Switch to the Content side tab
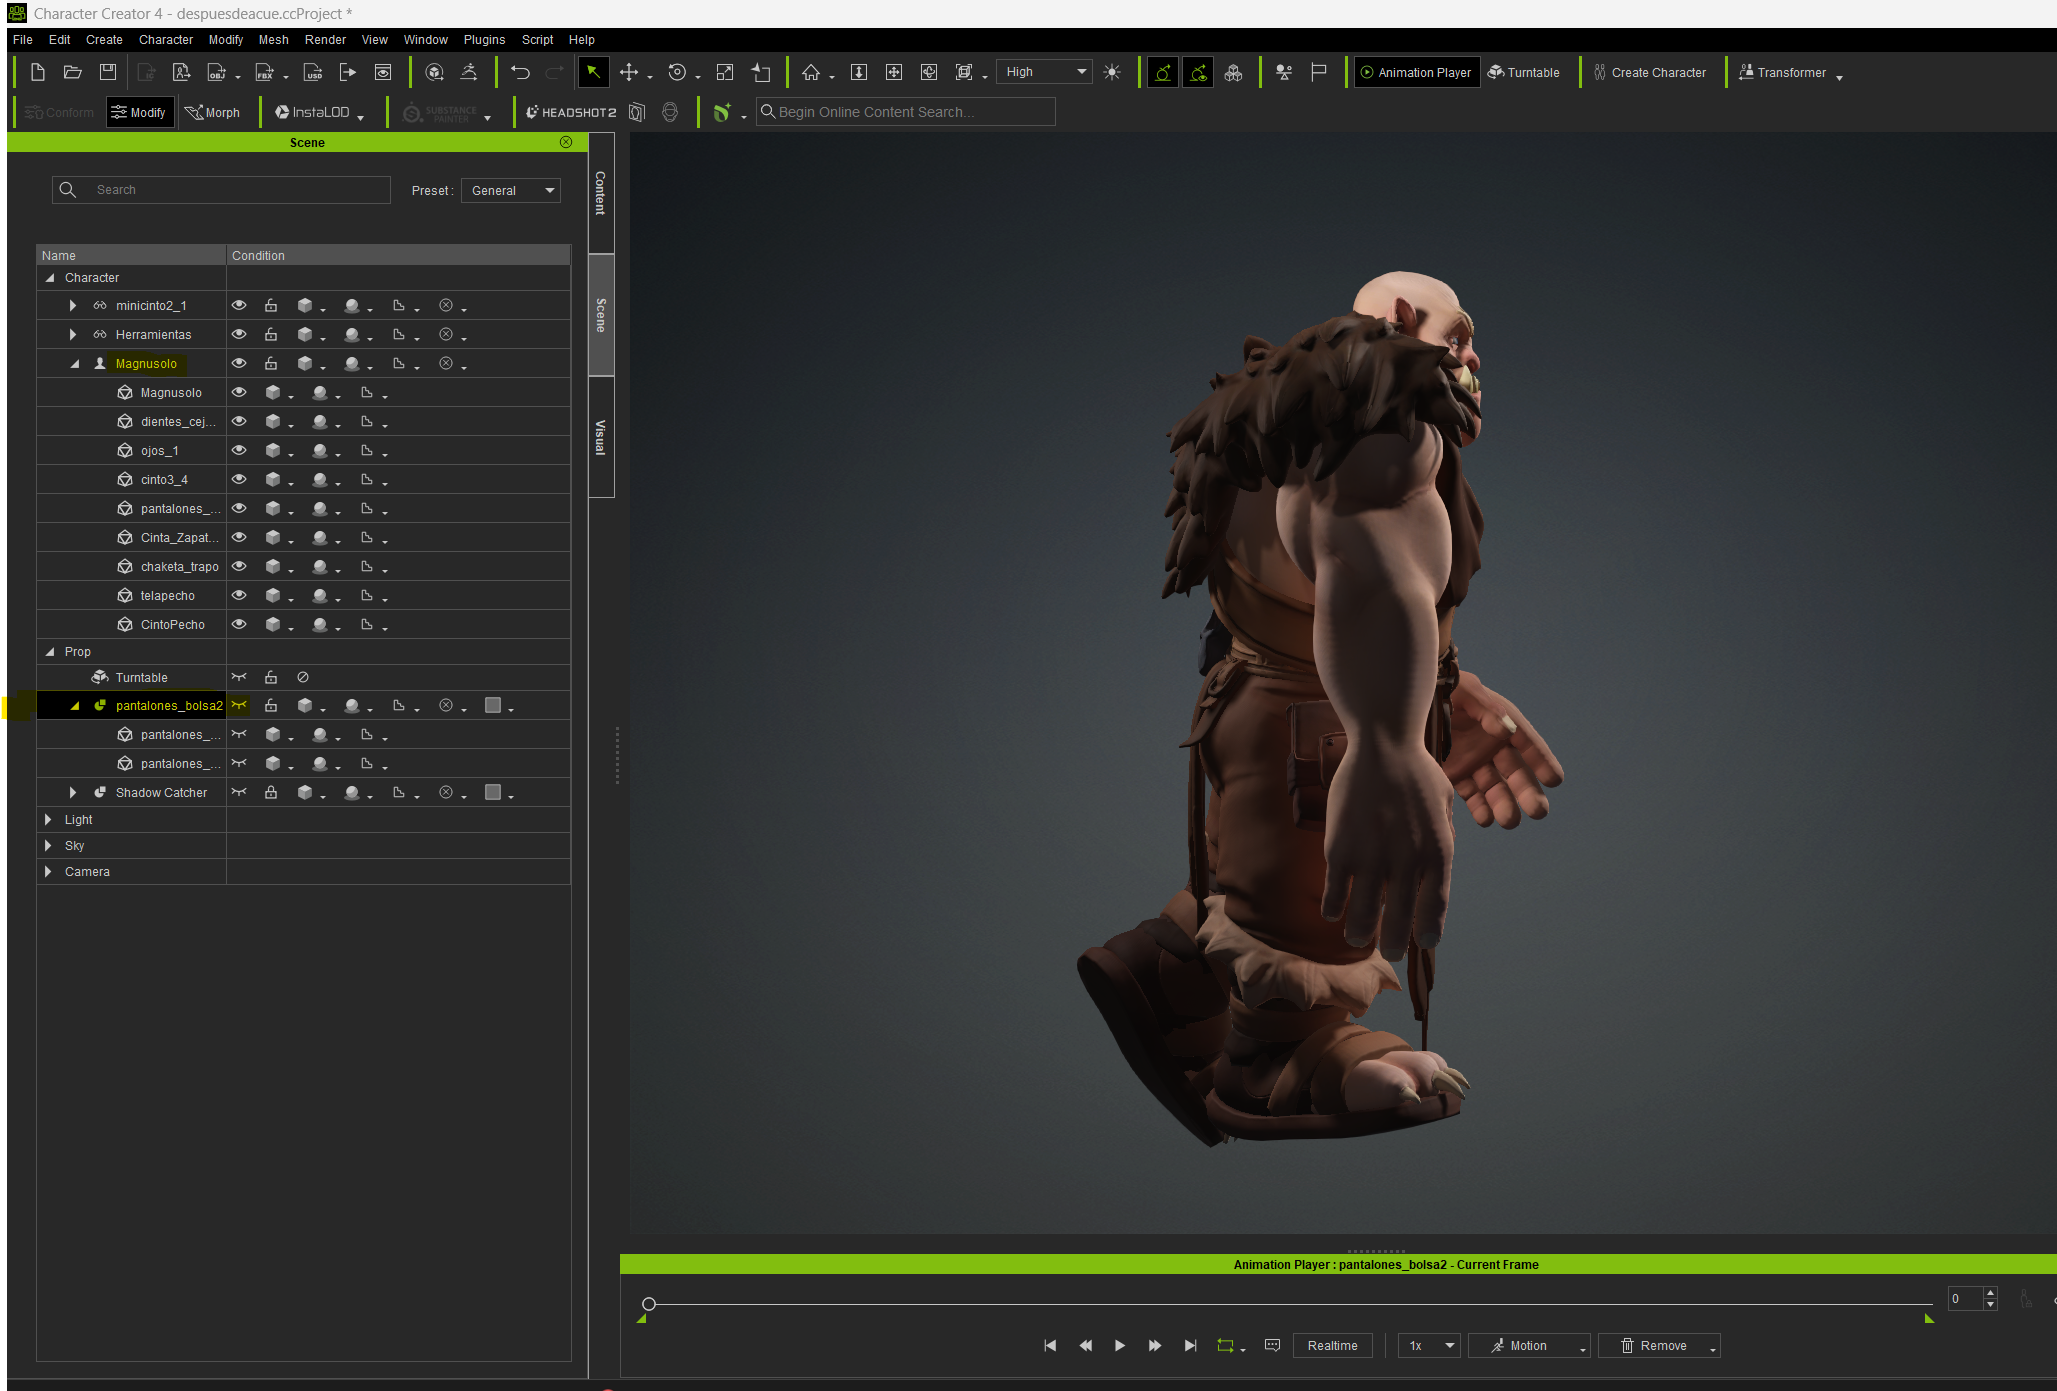 600,192
